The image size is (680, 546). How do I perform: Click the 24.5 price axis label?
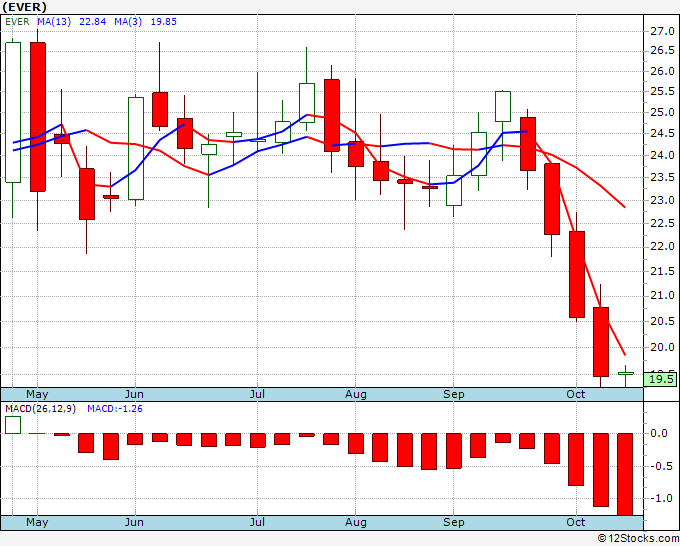tap(662, 134)
